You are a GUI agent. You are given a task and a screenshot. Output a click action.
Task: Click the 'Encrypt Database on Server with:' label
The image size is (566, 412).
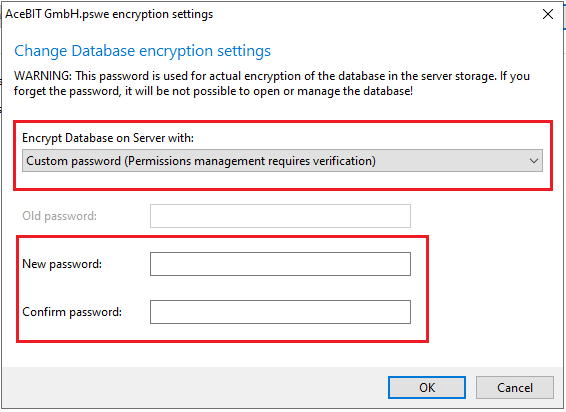coord(108,138)
